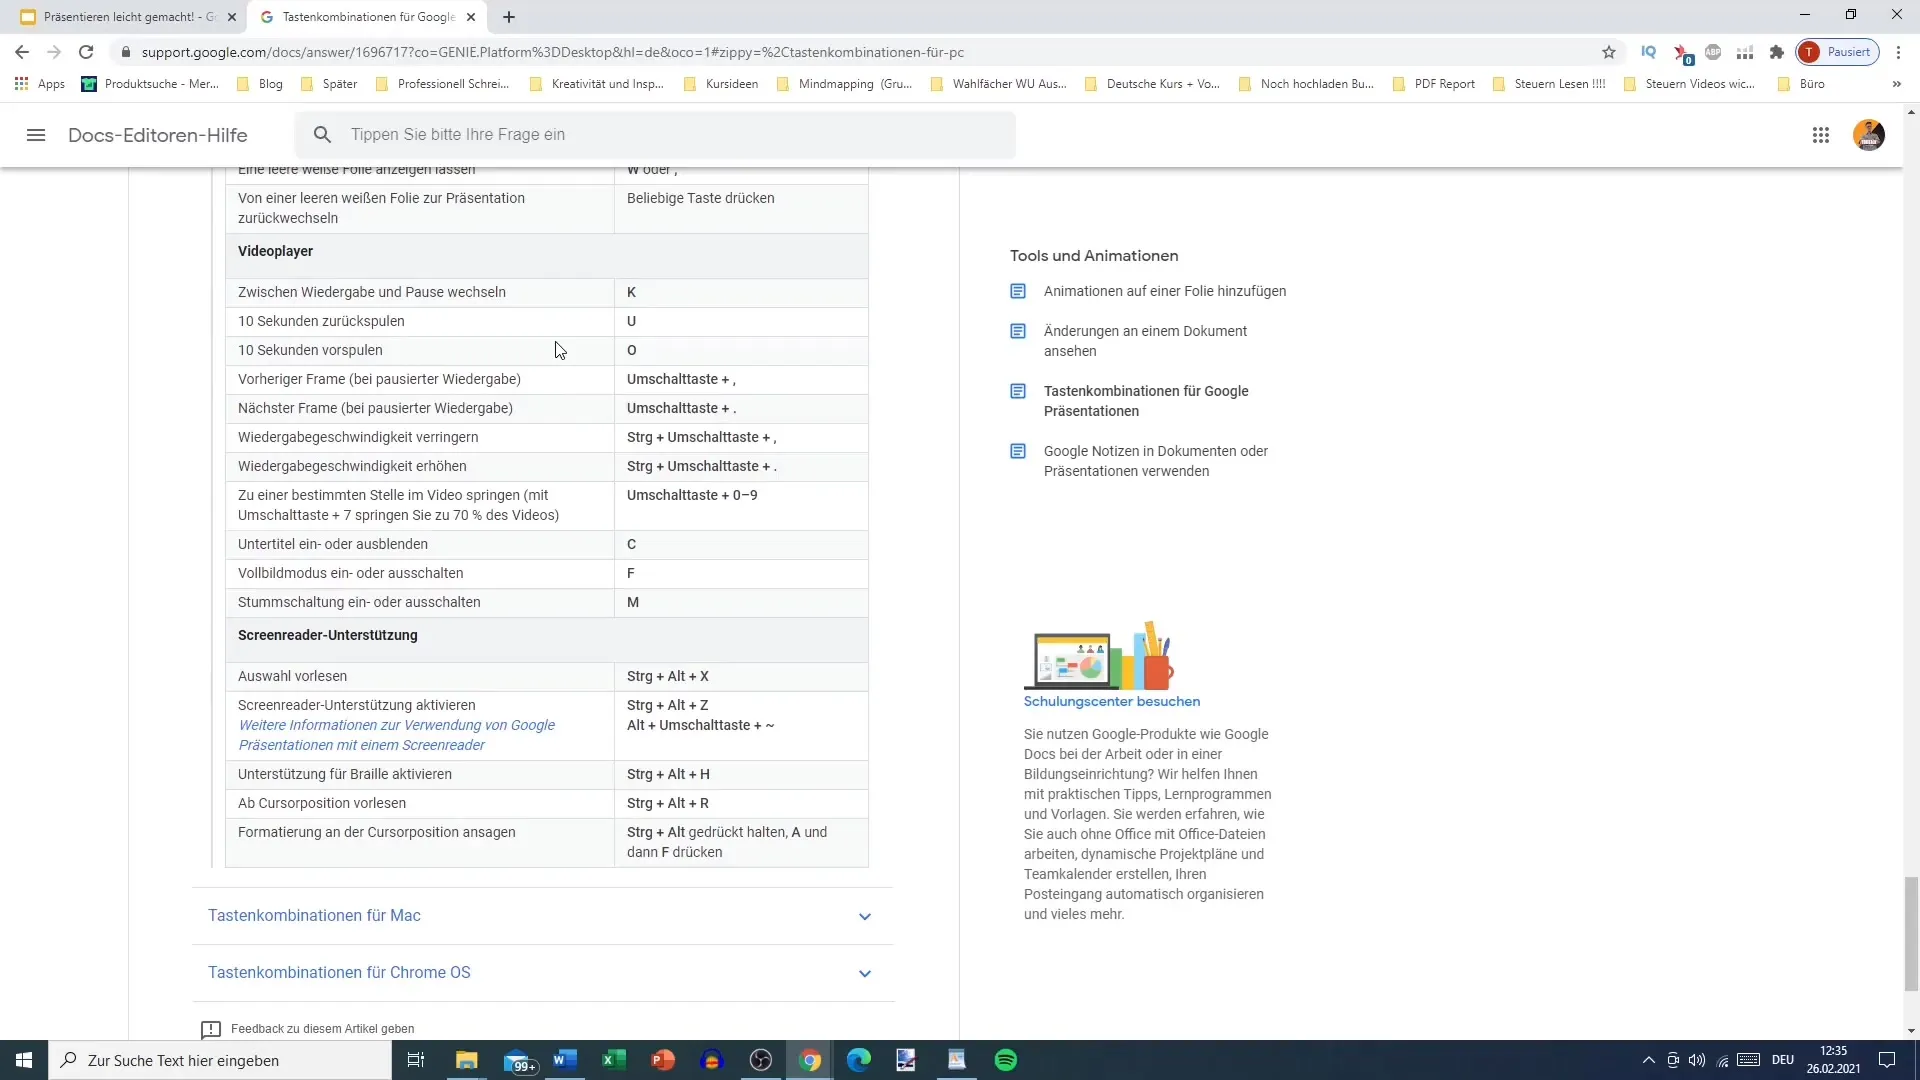Screen dimensions: 1920x1080
Task: Click the shortcut cell Strg + Alt + X
Action: click(741, 676)
